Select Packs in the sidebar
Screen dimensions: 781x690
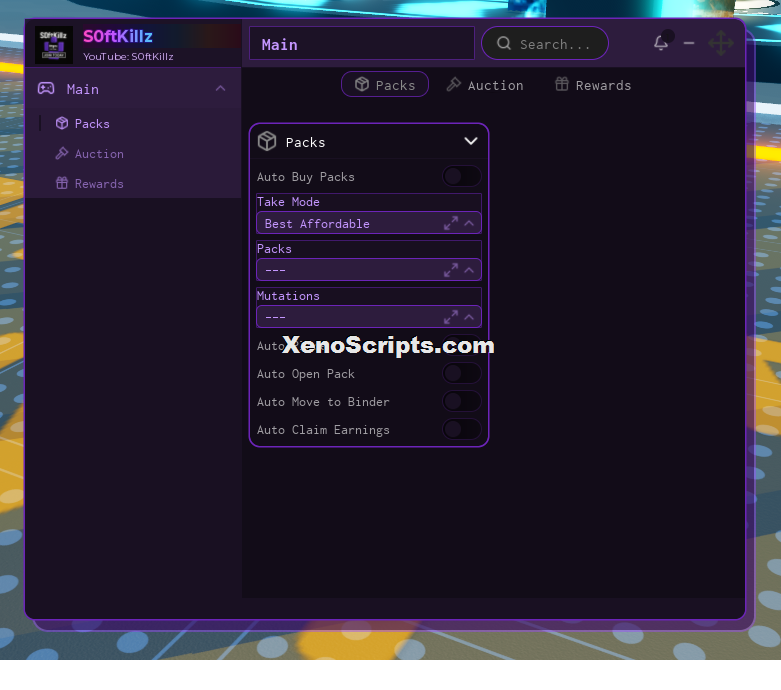[x=132, y=123]
